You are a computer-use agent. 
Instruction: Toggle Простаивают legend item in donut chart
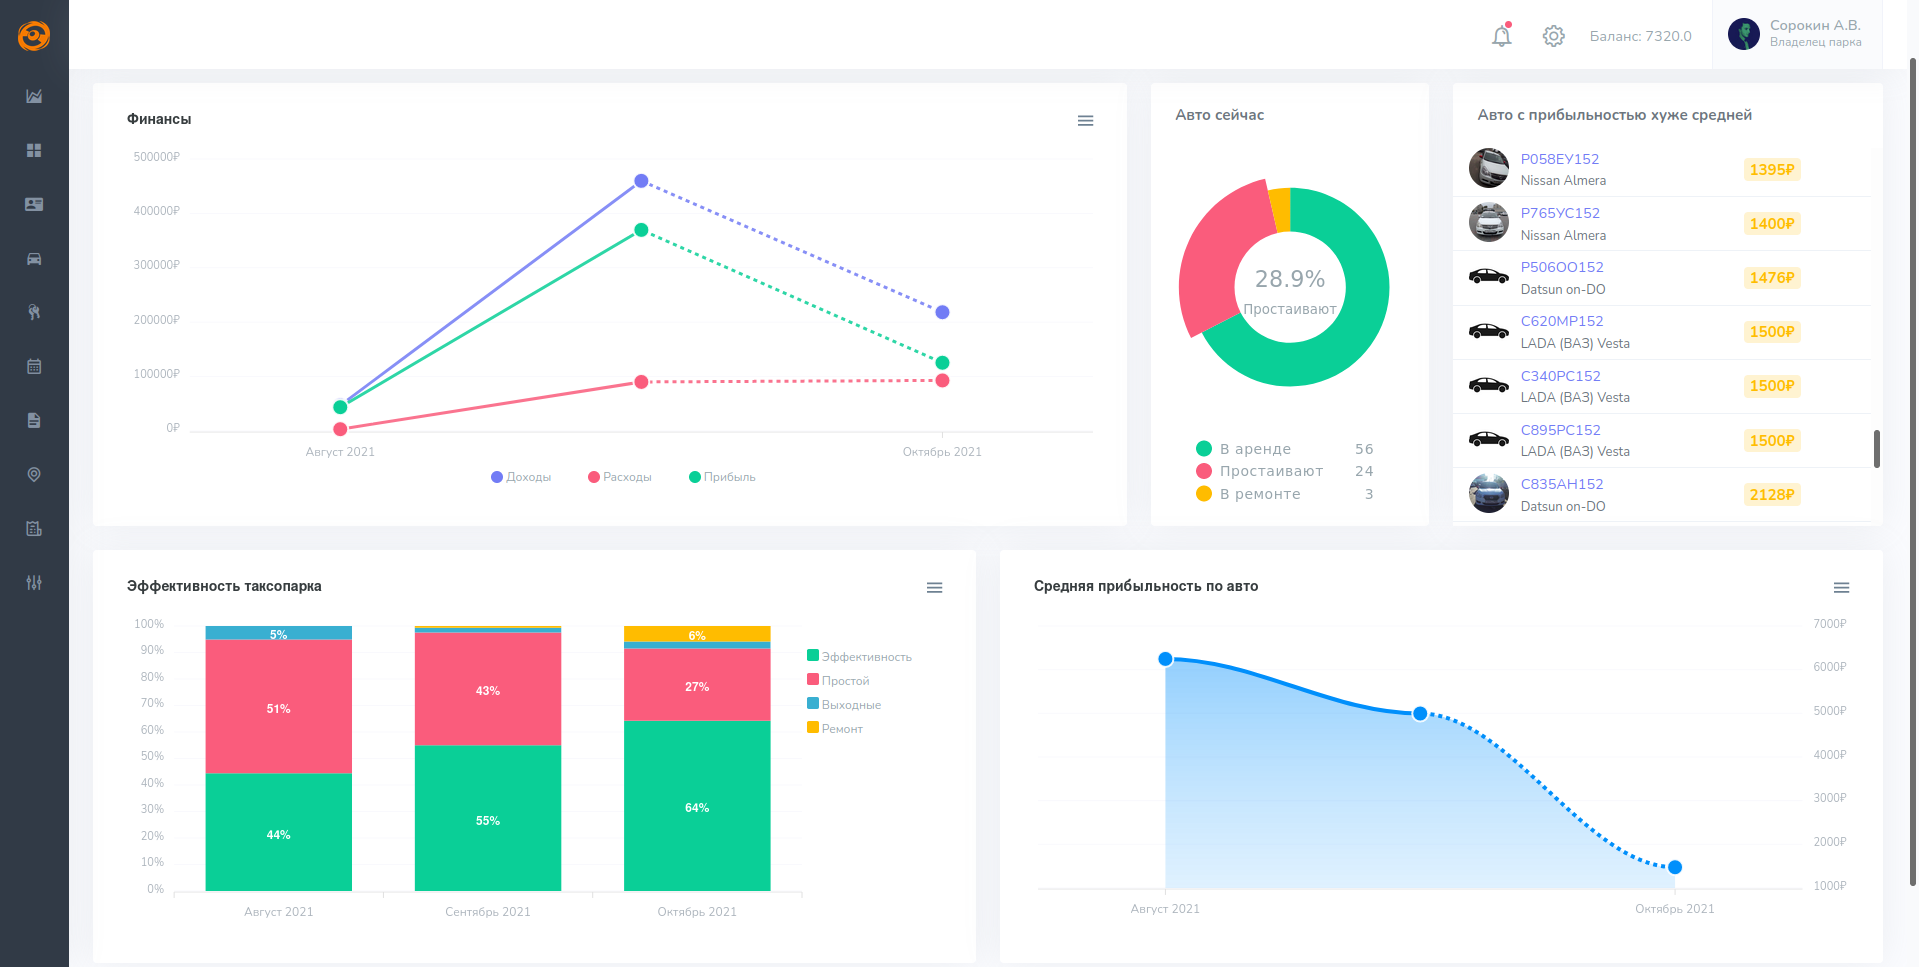1284,471
